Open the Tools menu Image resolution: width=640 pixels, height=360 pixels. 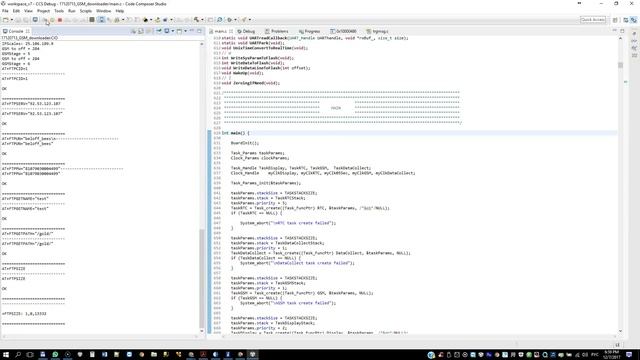[x=59, y=11]
